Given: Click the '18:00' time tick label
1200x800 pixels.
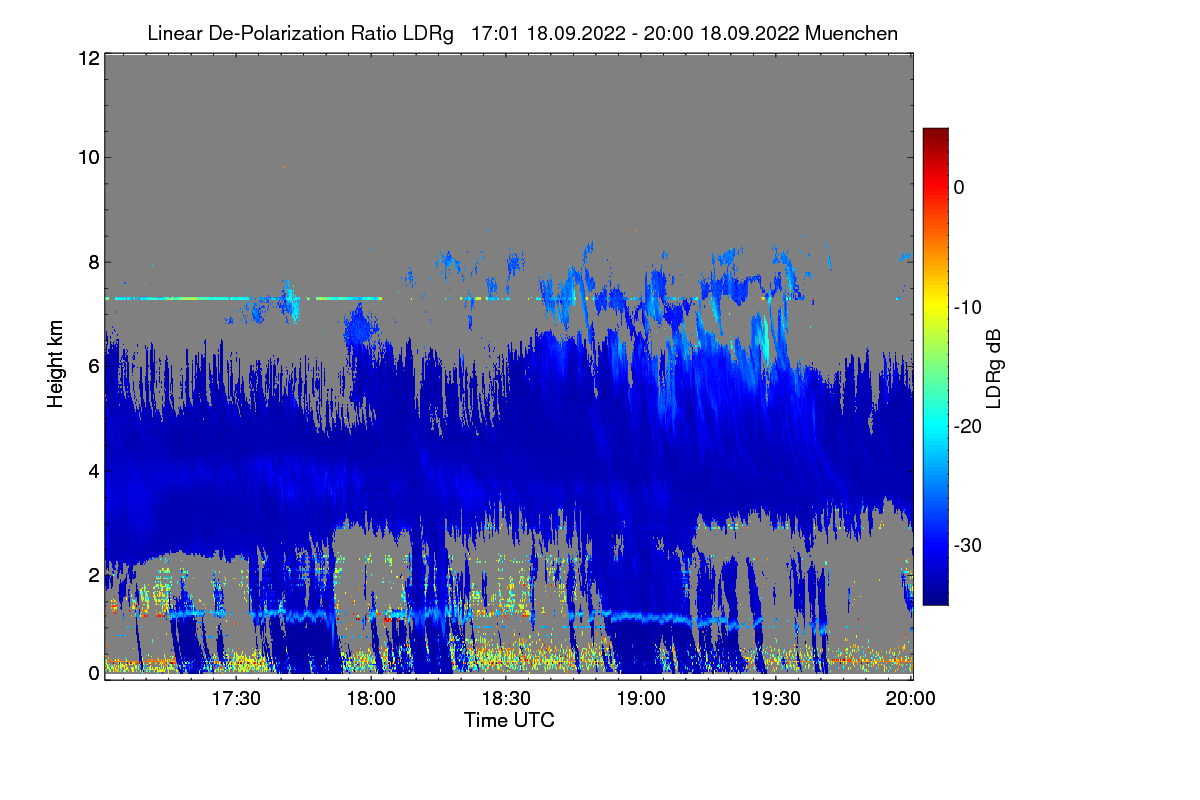Looking at the screenshot, I should 372,699.
